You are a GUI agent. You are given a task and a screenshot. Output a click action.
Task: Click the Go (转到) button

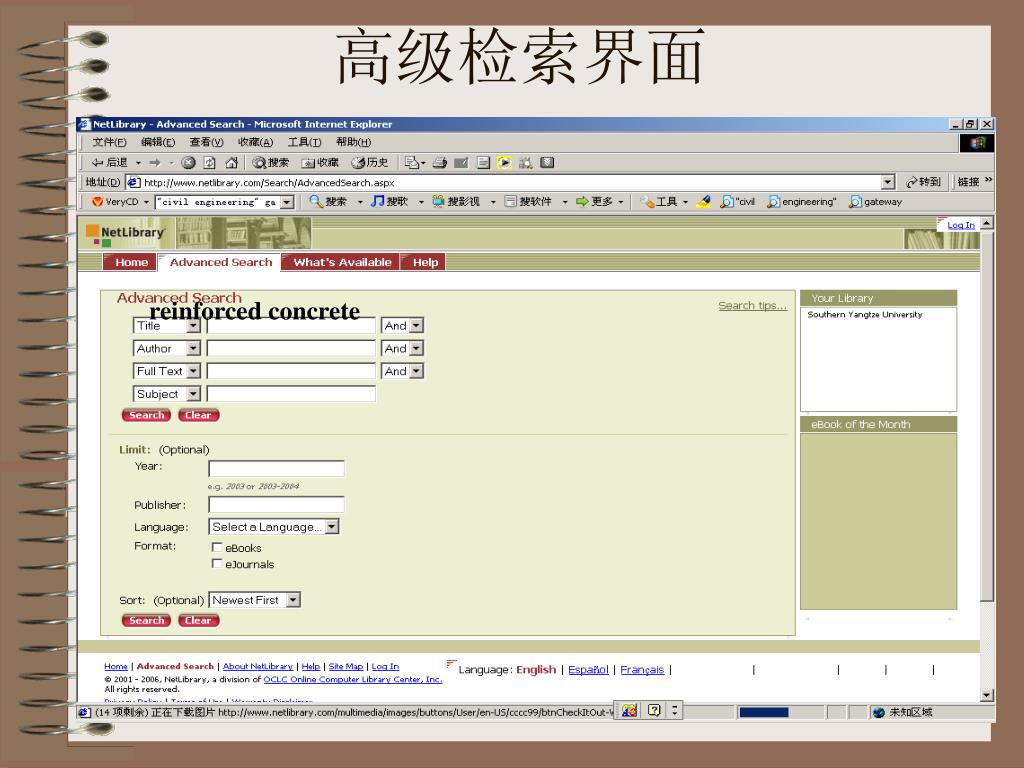coord(923,182)
